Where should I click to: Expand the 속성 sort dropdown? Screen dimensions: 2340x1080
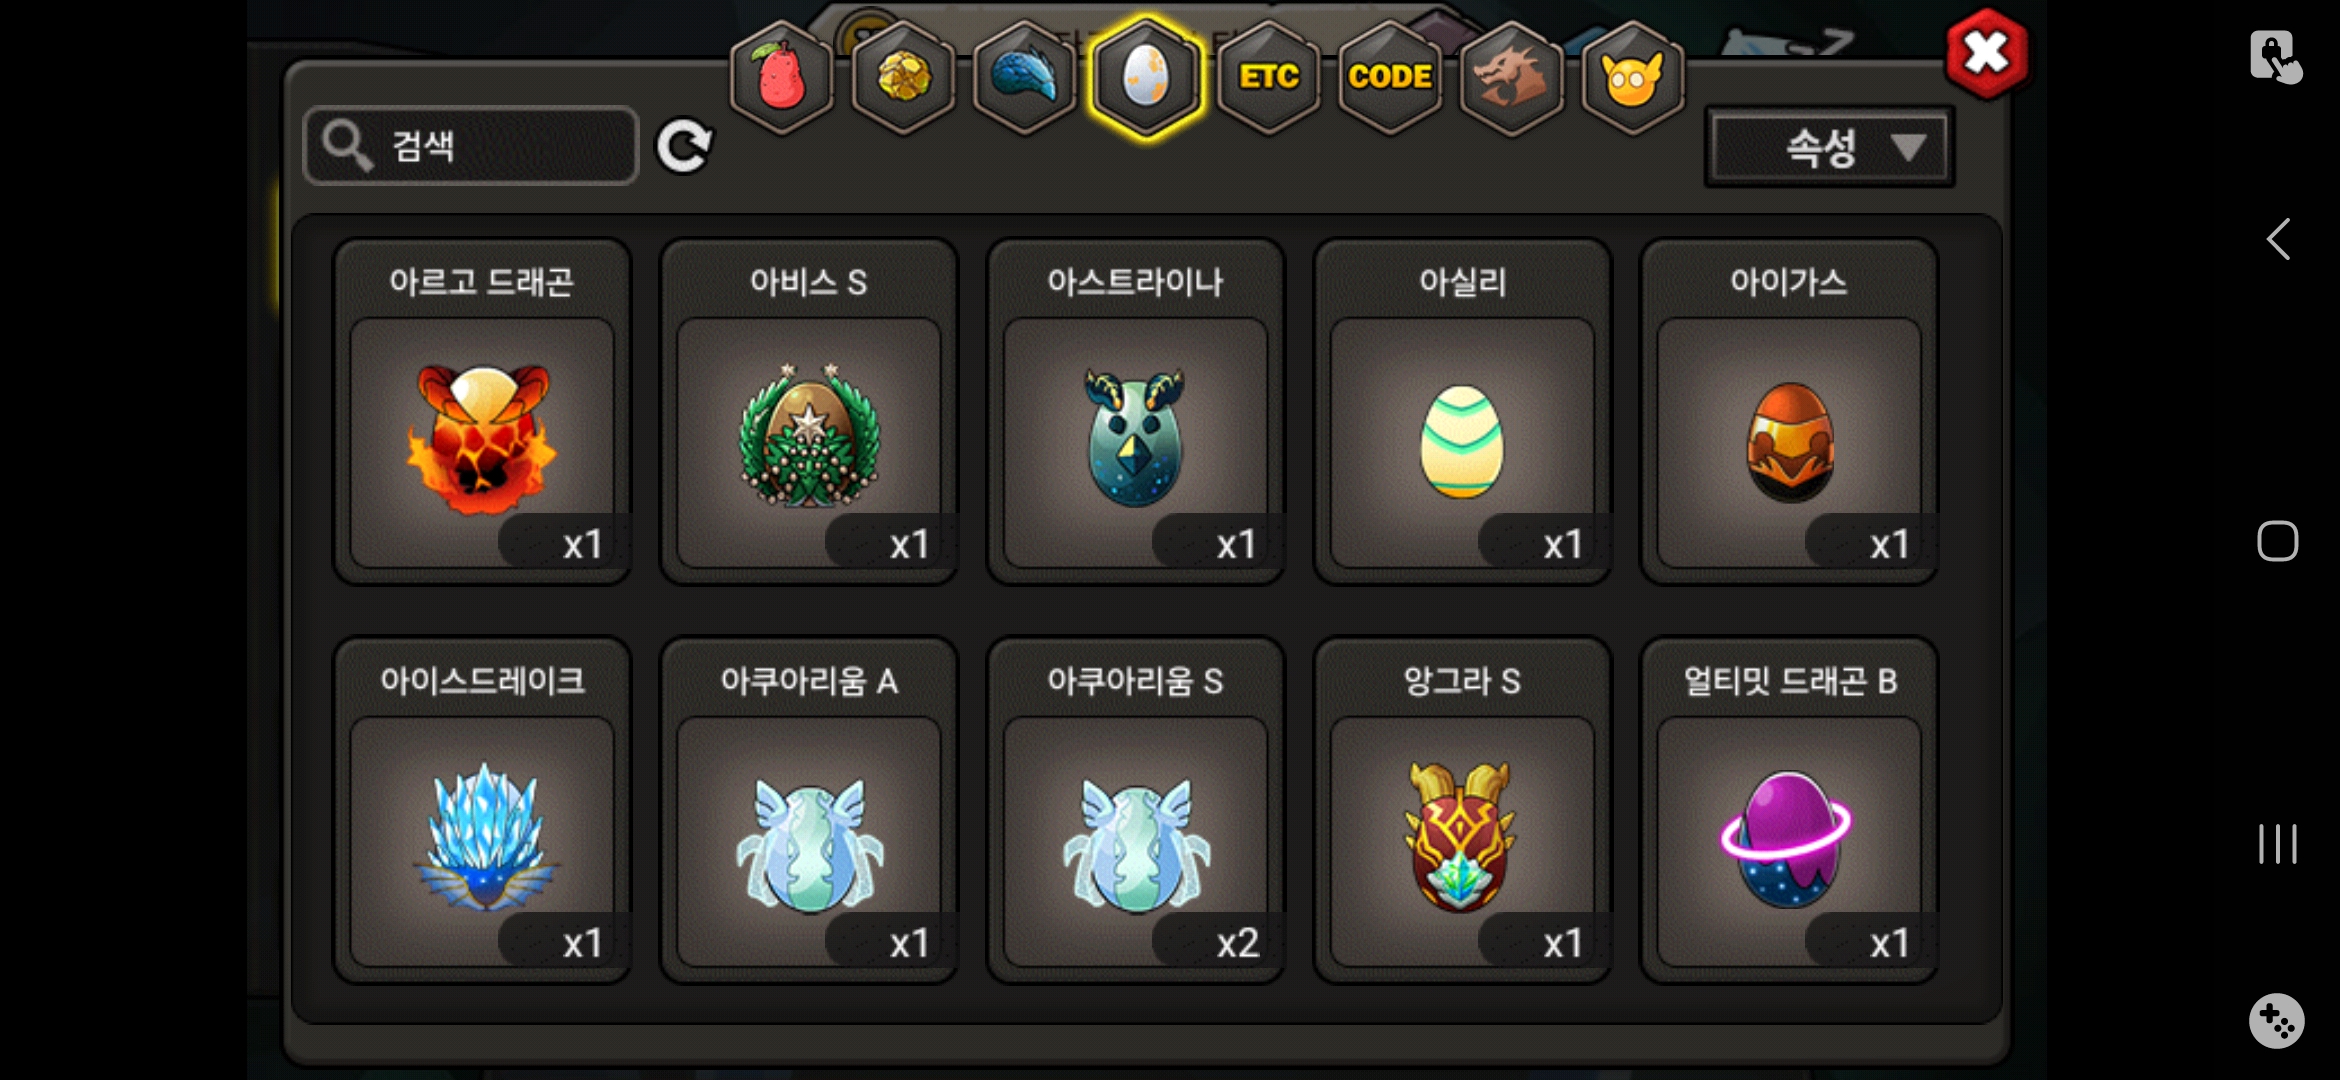pos(1829,147)
